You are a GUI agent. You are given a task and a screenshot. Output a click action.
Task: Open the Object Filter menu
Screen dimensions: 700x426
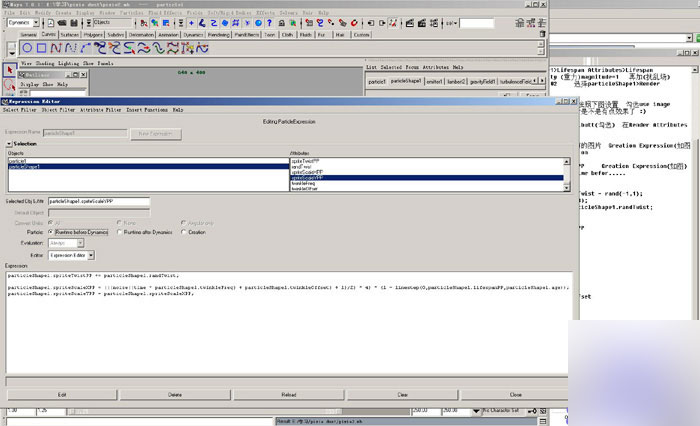pyautogui.click(x=58, y=110)
